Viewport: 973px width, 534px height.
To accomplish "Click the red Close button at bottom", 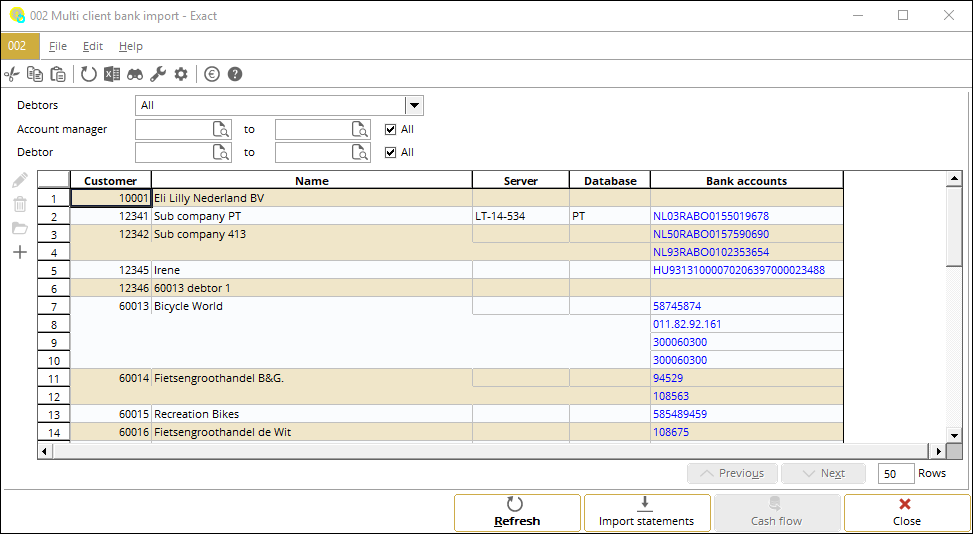I will coord(907,512).
